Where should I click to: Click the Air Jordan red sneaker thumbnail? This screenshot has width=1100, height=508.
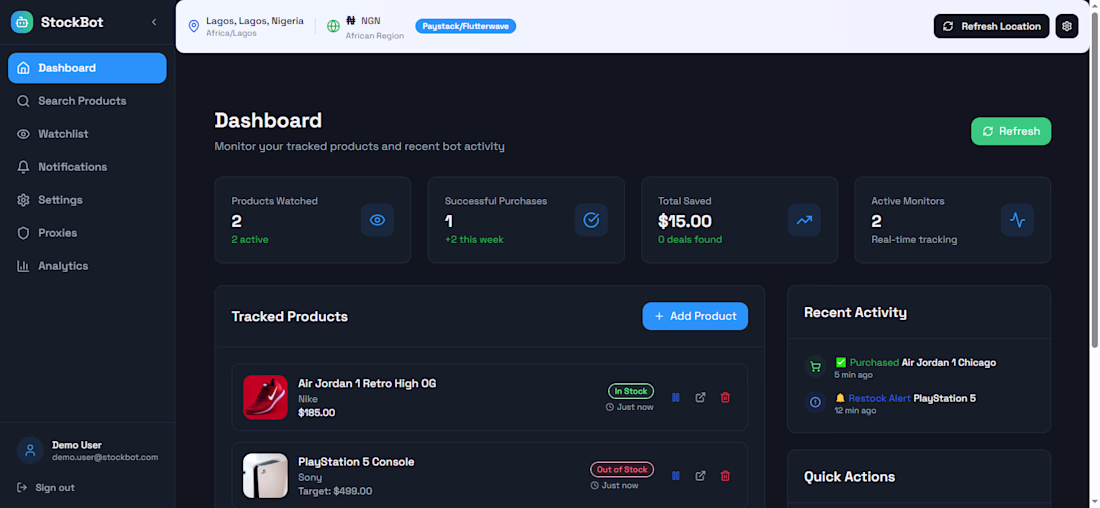[x=265, y=397]
